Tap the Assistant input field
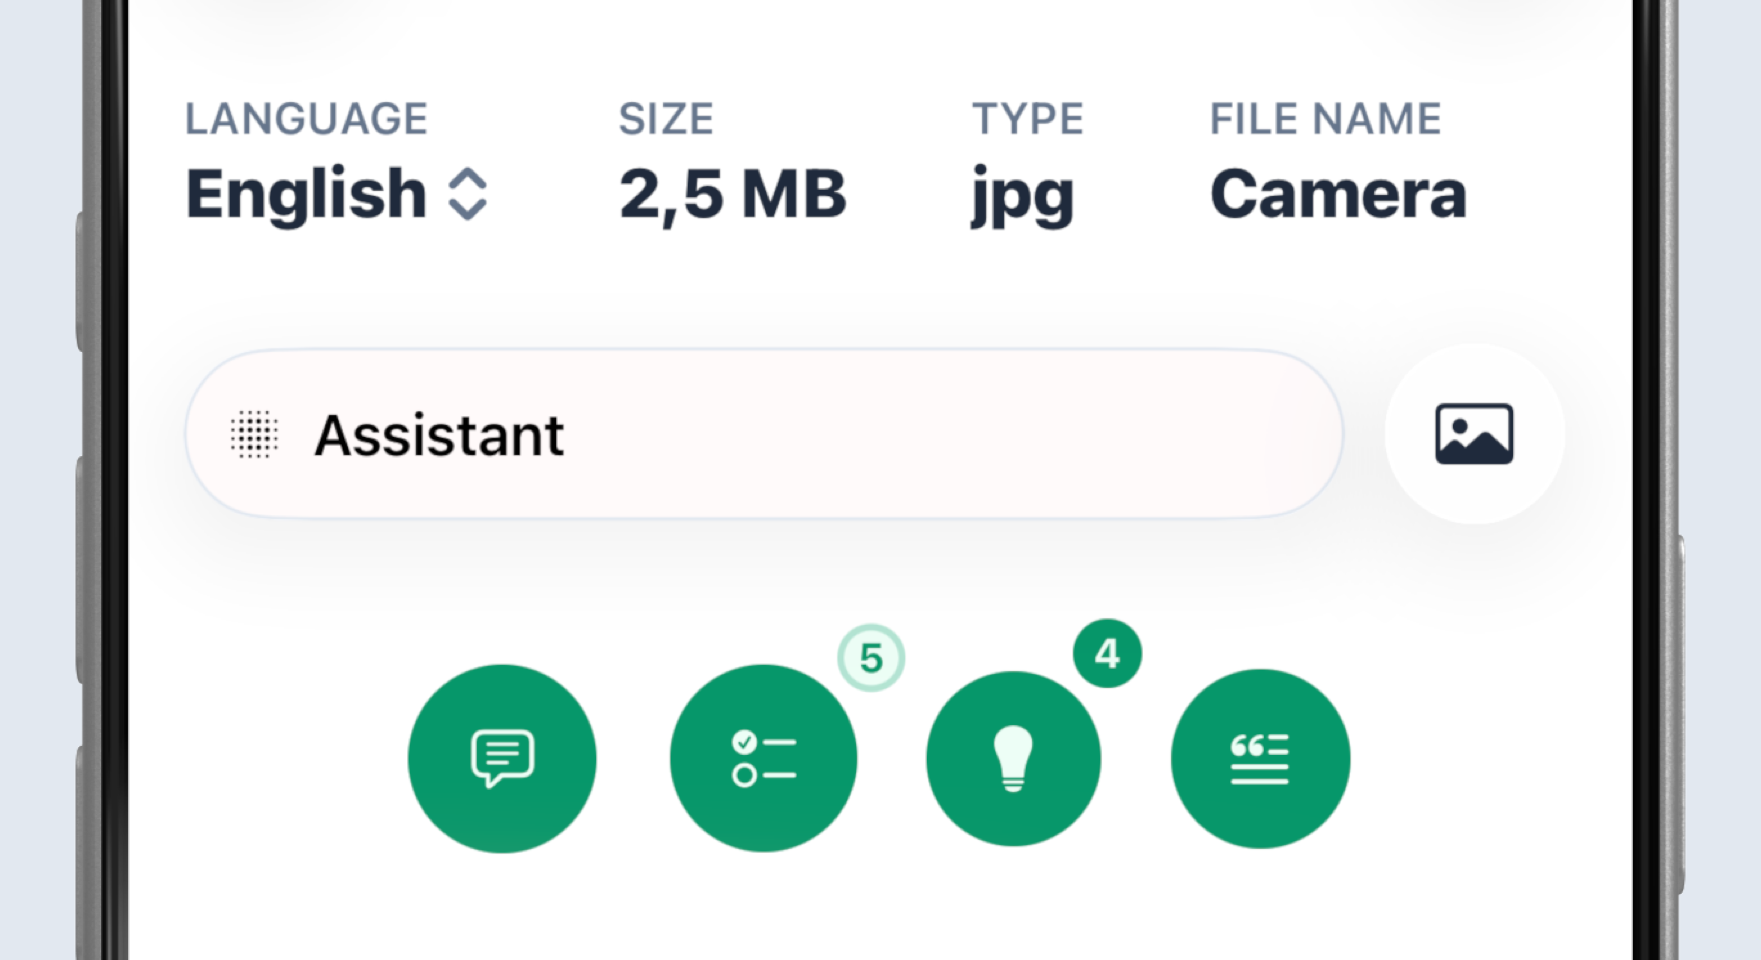 (764, 434)
